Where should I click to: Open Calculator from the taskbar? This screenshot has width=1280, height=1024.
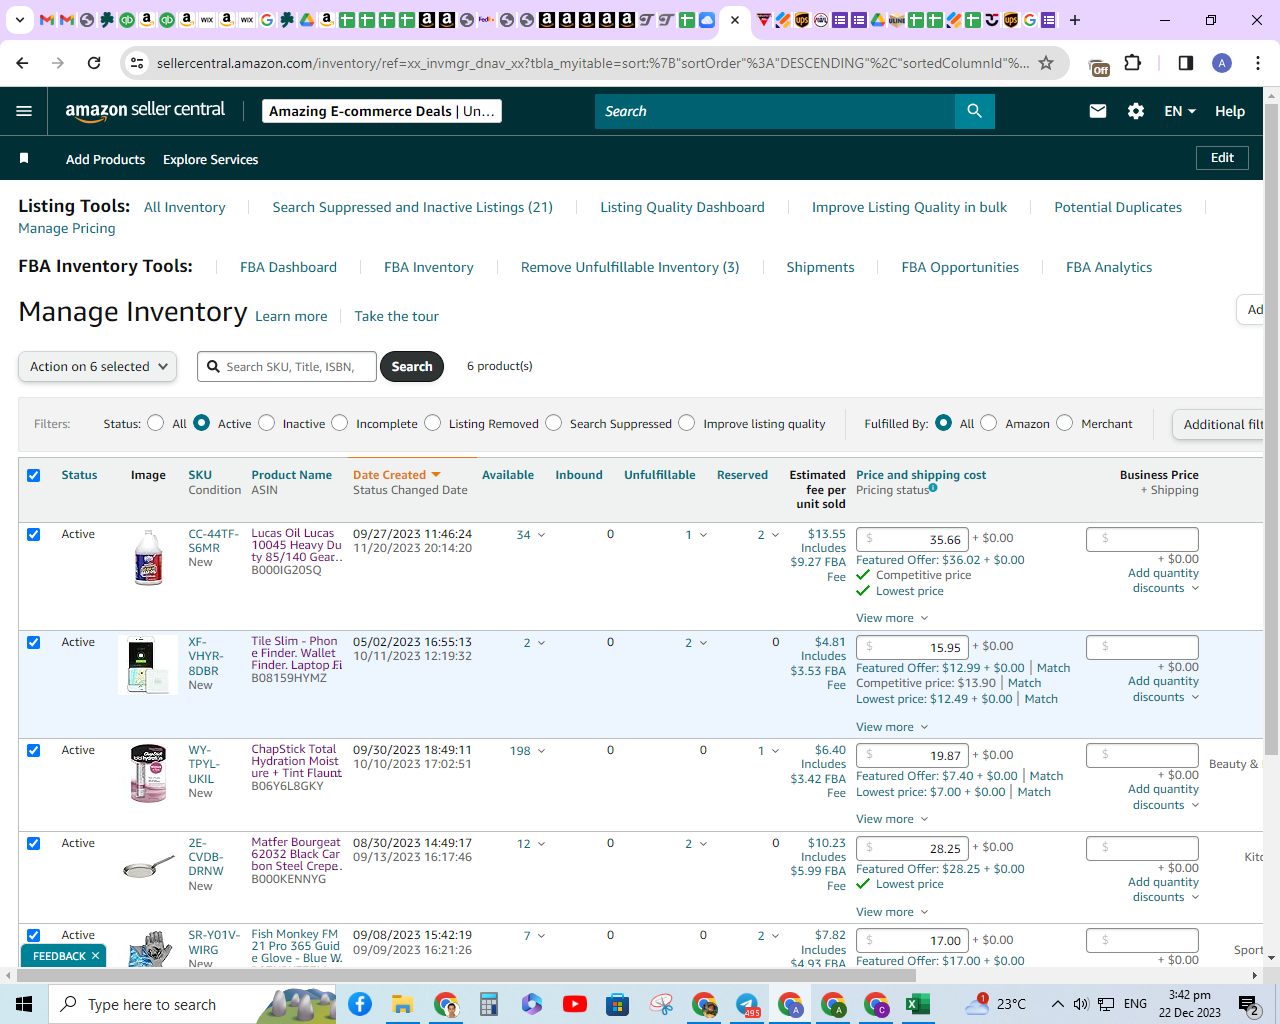[489, 1004]
